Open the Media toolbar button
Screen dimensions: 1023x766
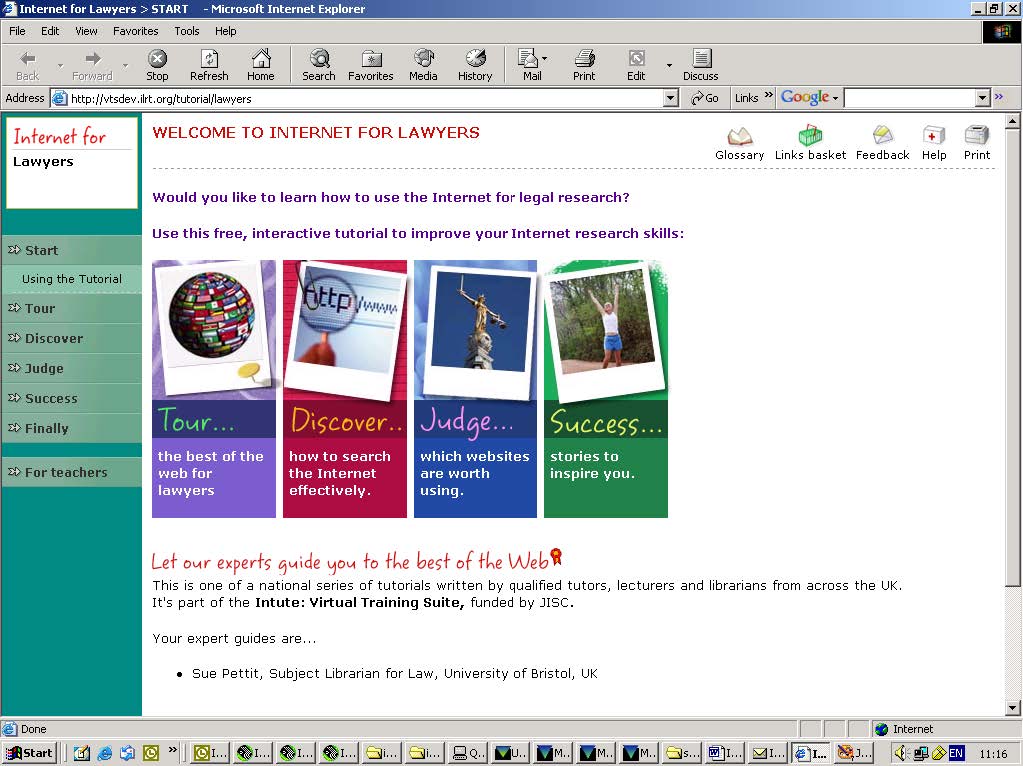(x=423, y=65)
